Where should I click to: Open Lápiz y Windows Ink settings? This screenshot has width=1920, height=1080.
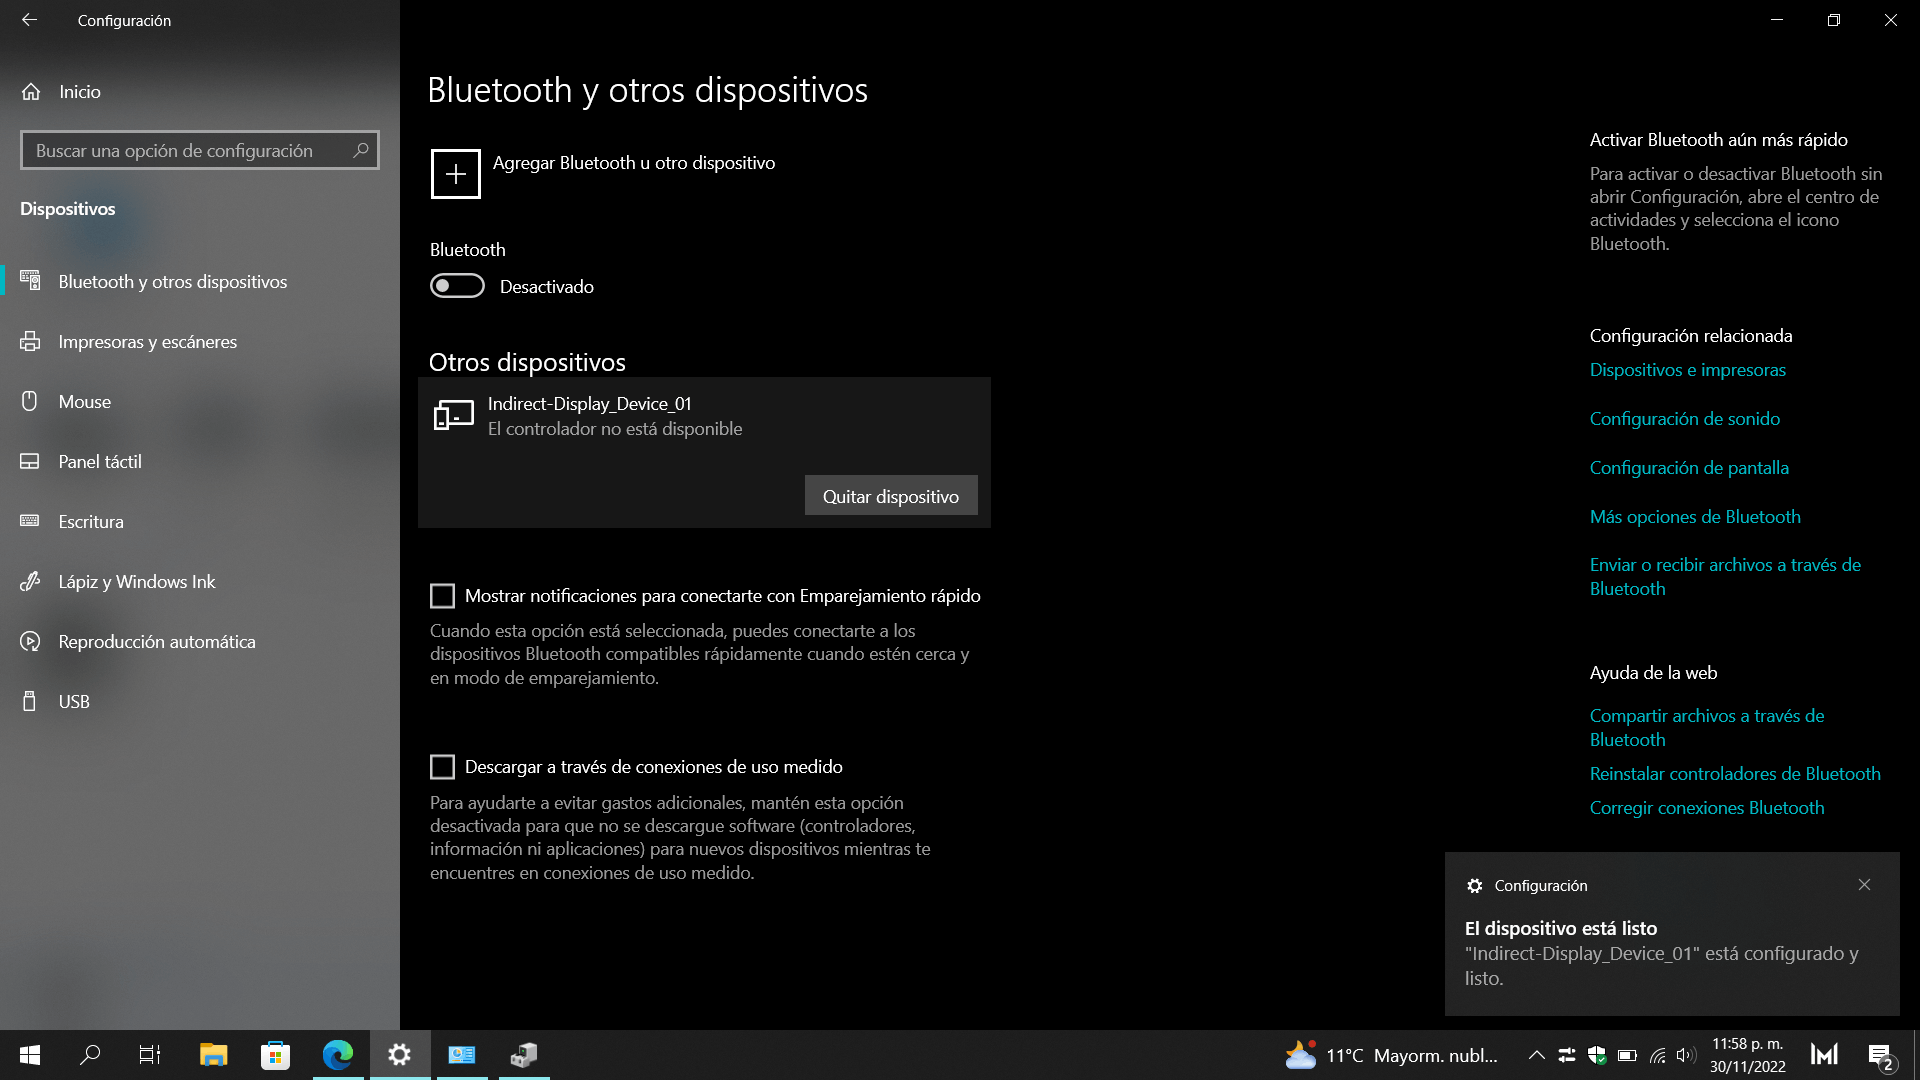point(136,582)
